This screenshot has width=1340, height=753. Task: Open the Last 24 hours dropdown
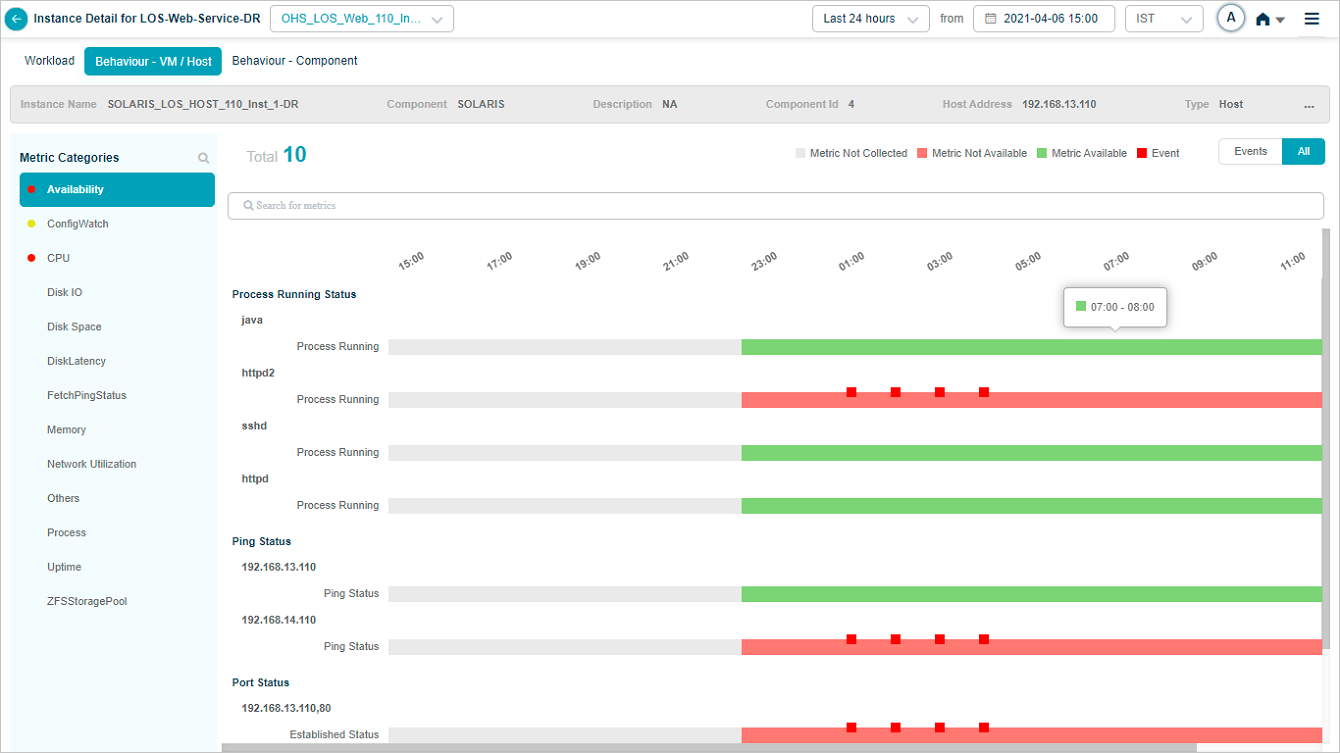coord(870,19)
